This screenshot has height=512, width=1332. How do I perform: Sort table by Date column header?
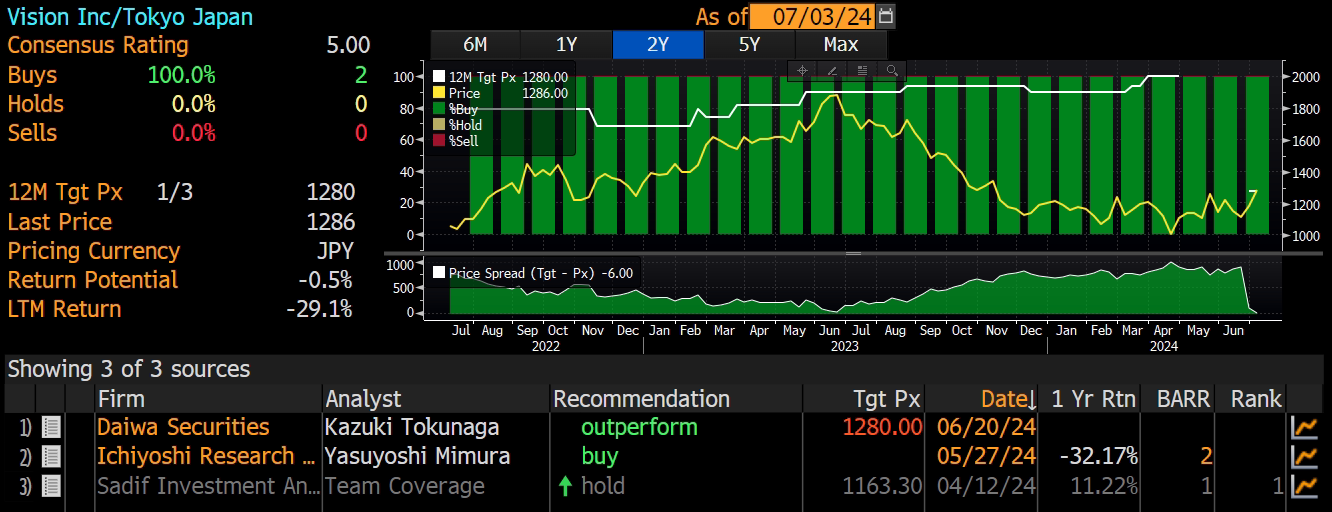coord(1008,399)
